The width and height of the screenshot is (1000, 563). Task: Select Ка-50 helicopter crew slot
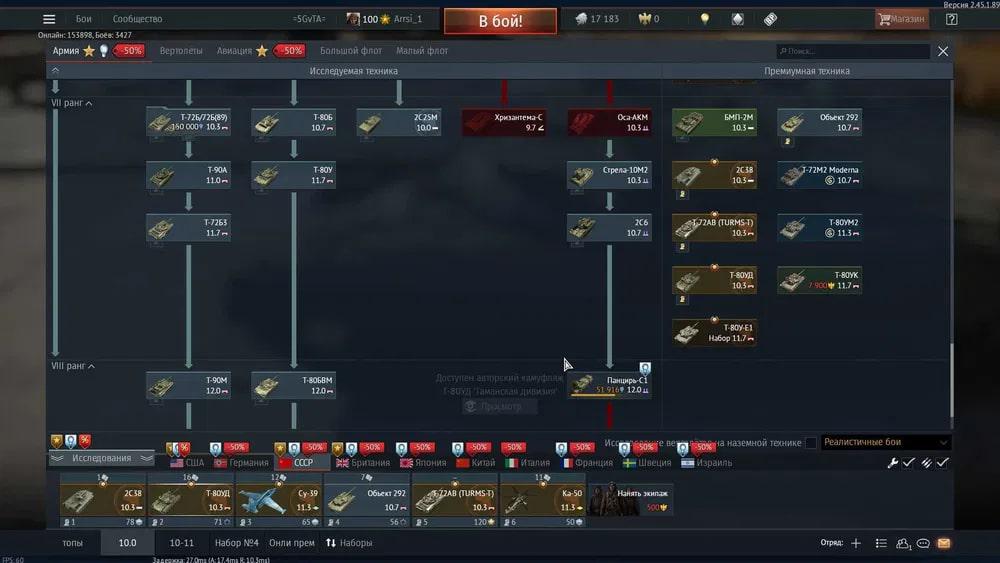click(x=541, y=499)
